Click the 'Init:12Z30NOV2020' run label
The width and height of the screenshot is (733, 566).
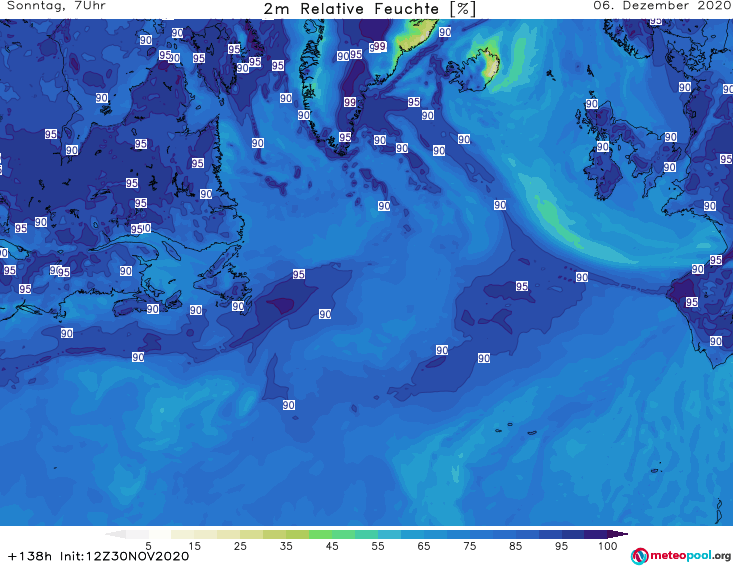click(x=124, y=556)
